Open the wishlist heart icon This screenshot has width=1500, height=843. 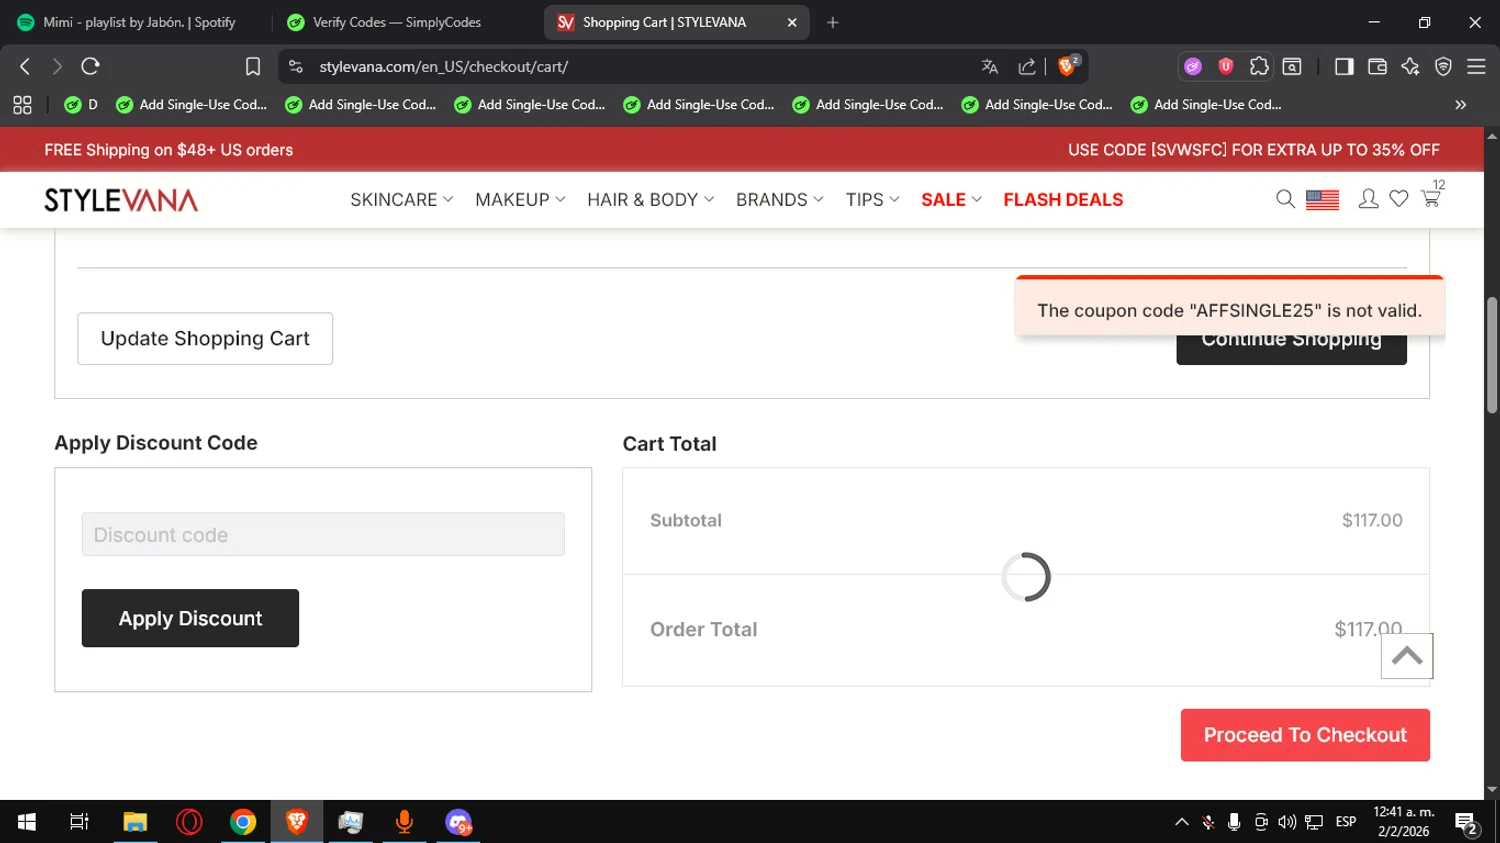pyautogui.click(x=1399, y=199)
